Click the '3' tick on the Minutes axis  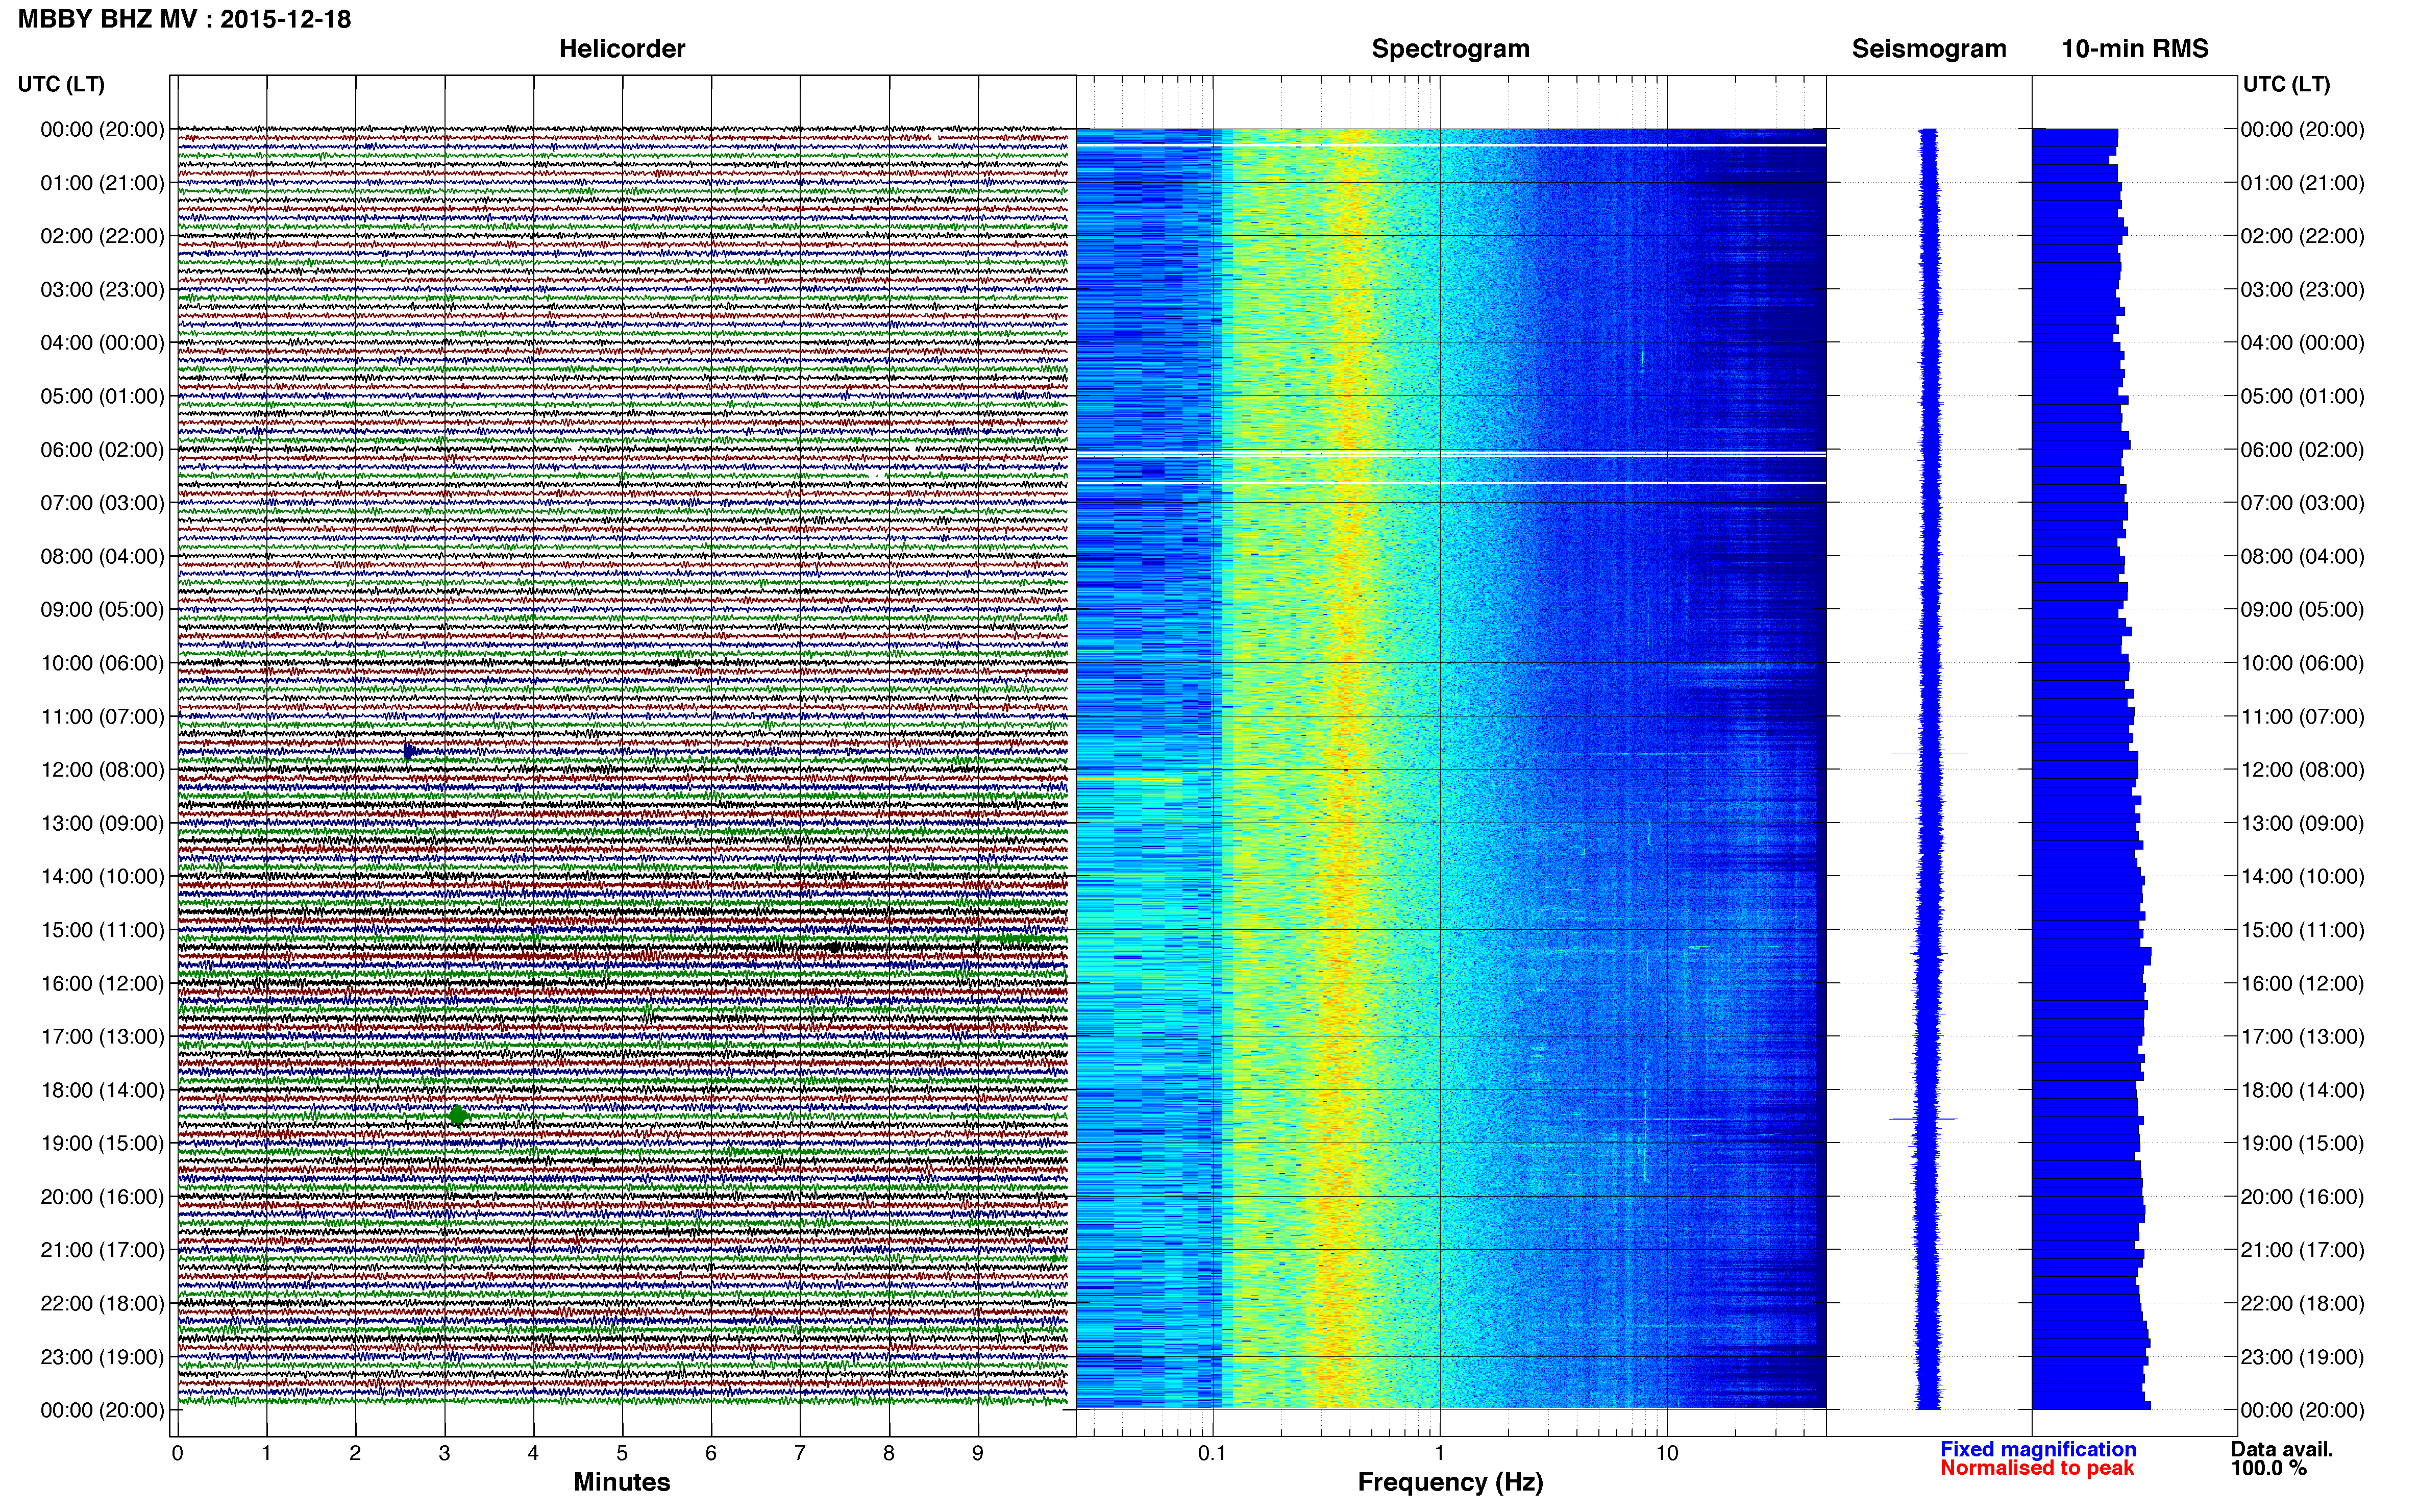pos(444,1454)
